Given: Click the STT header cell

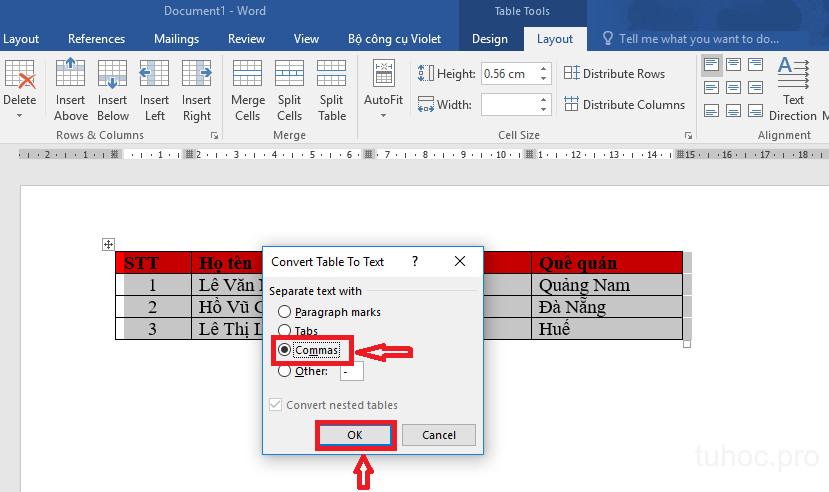Looking at the screenshot, I should point(153,263).
